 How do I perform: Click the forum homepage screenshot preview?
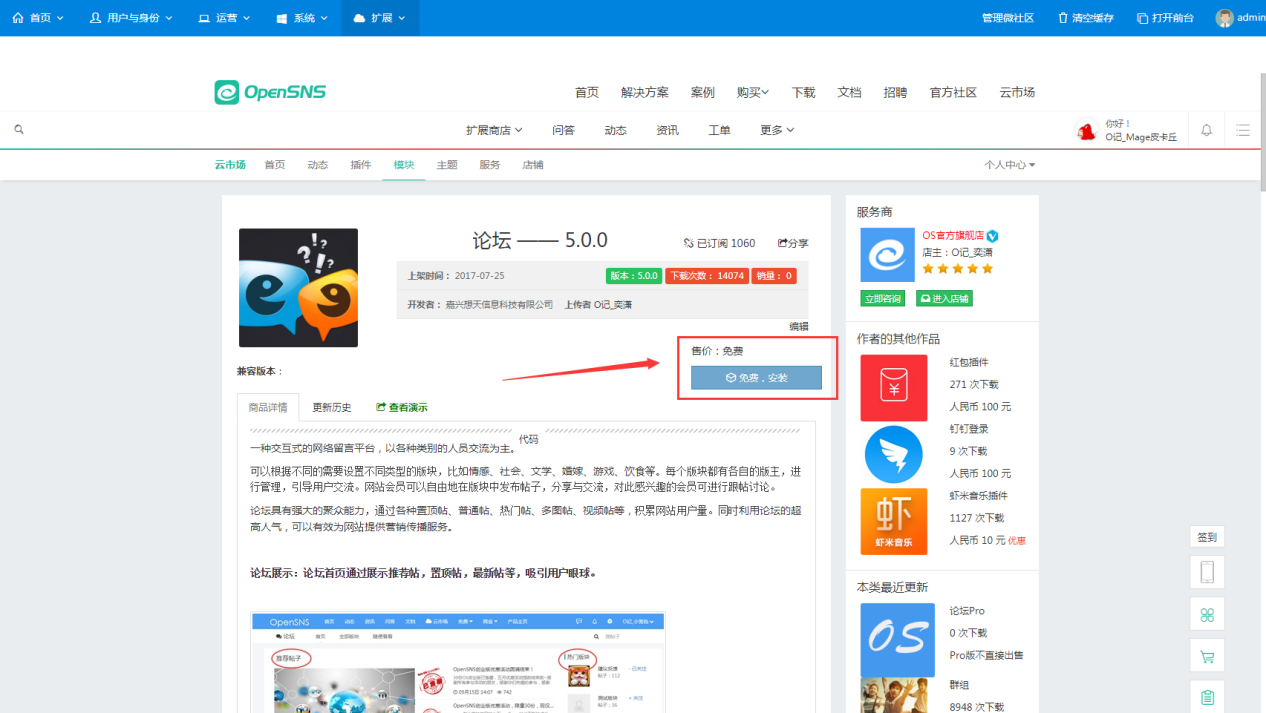[458, 662]
